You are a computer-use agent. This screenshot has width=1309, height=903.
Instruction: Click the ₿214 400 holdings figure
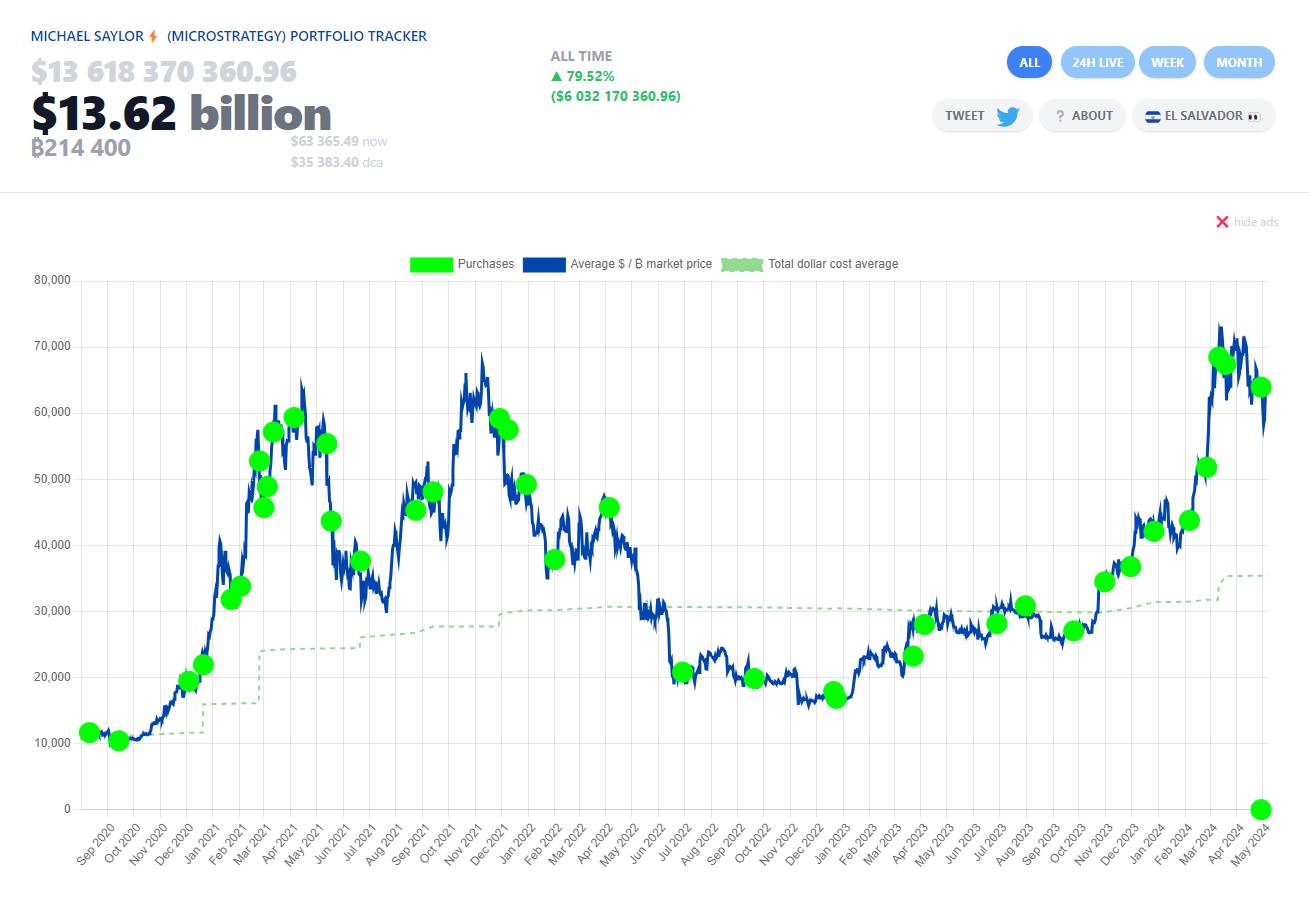pyautogui.click(x=81, y=149)
